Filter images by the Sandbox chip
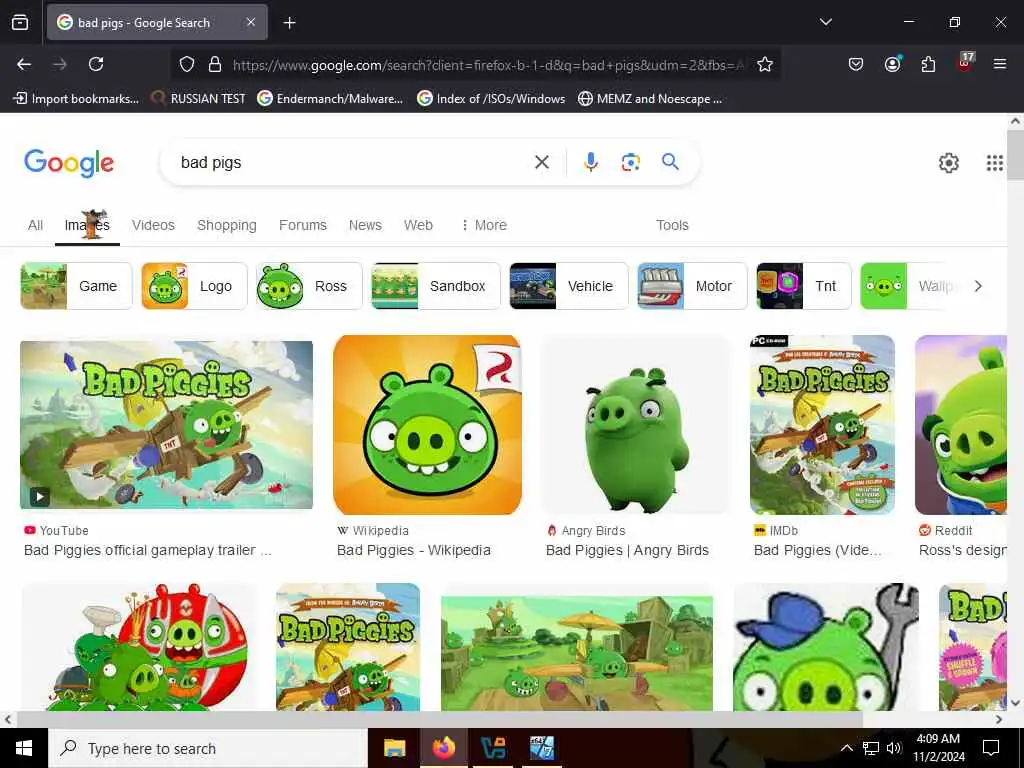The width and height of the screenshot is (1024, 768). coord(436,286)
